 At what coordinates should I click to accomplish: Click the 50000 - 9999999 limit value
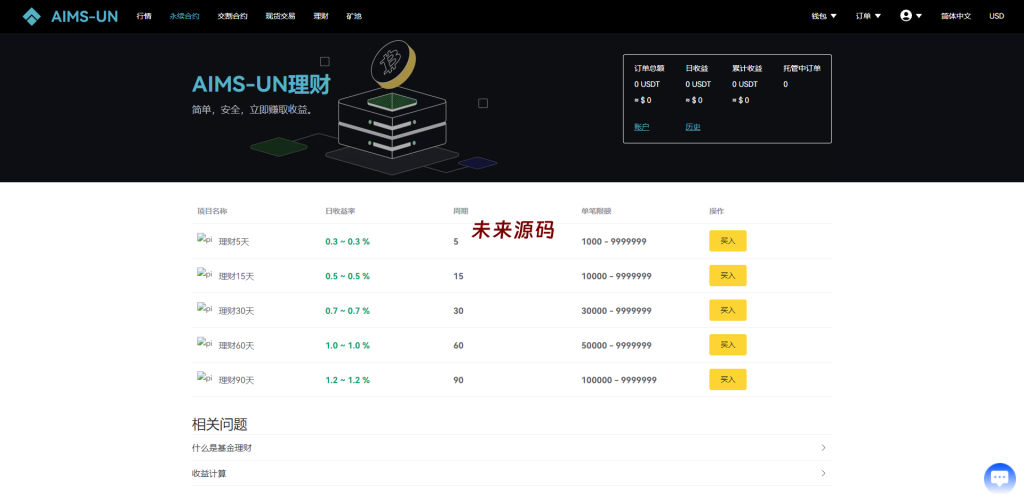click(616, 346)
